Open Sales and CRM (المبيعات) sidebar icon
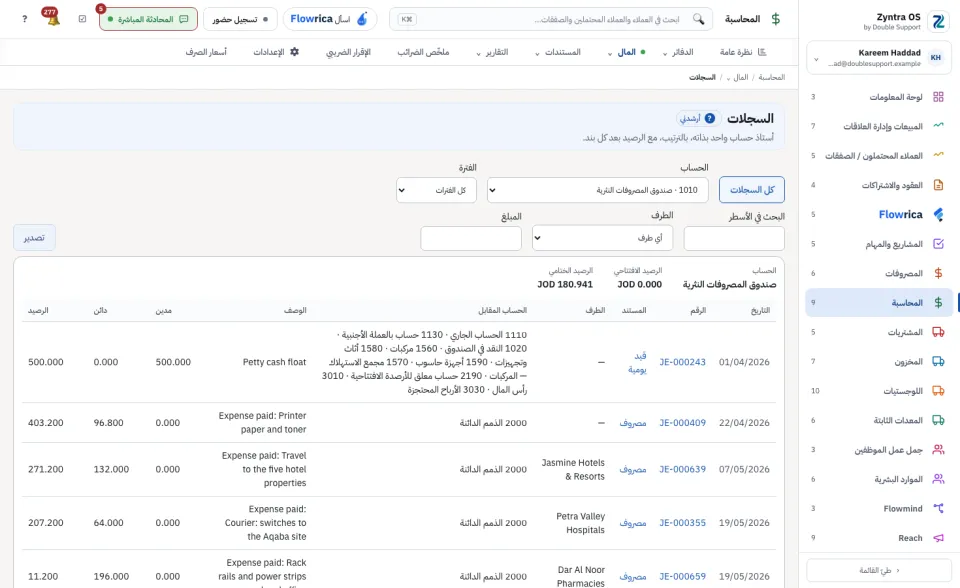Image resolution: width=960 pixels, height=588 pixels. click(x=938, y=126)
